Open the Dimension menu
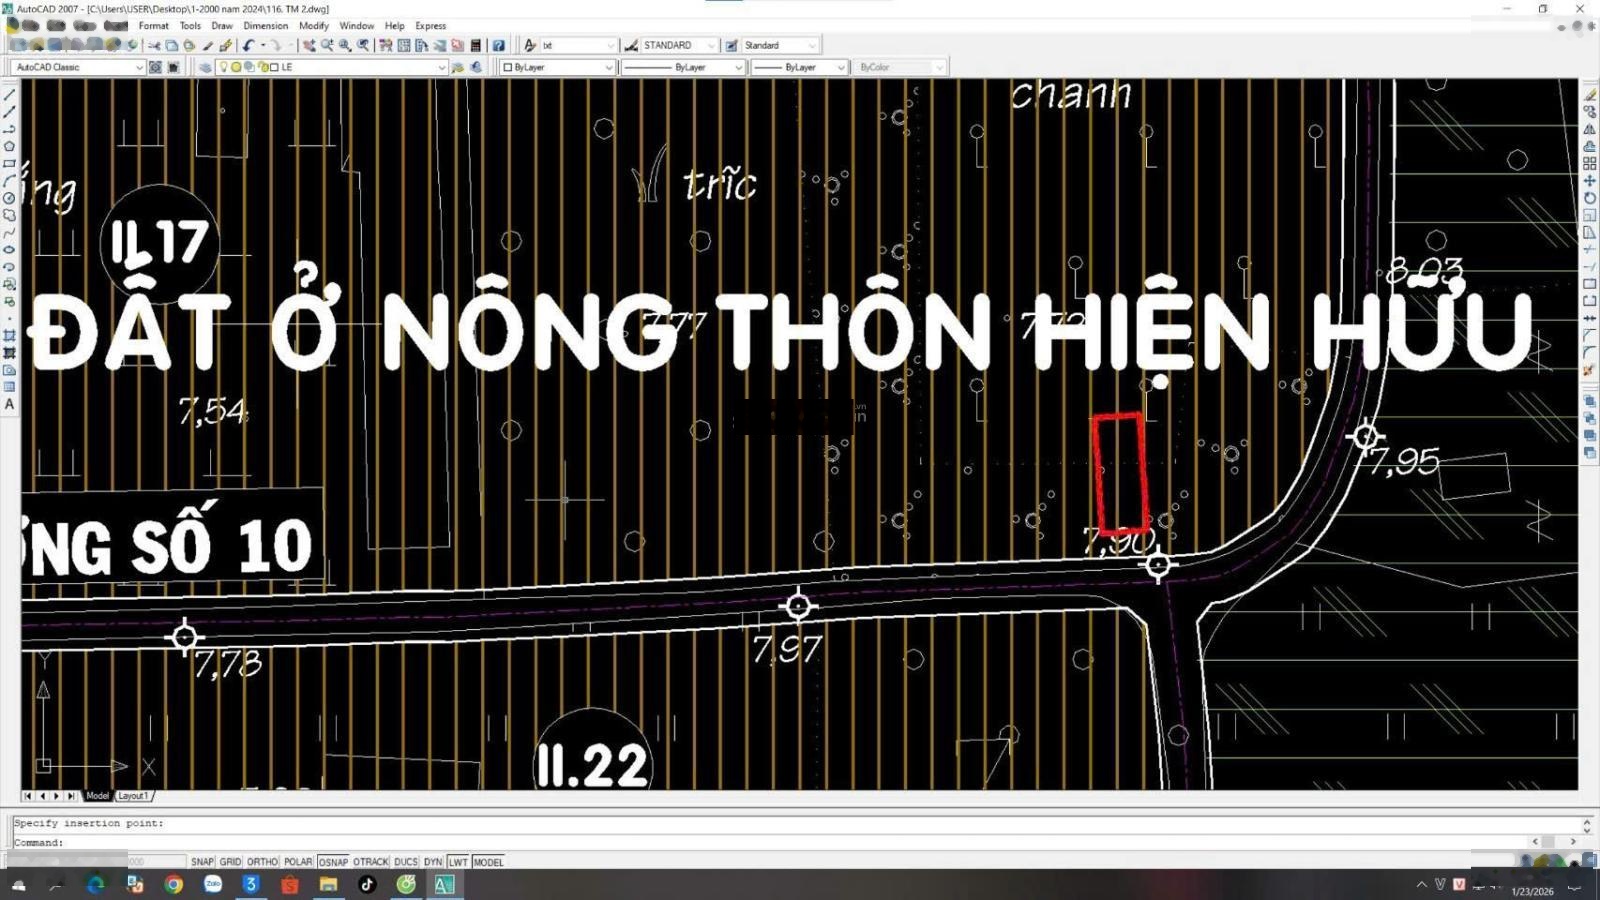The width and height of the screenshot is (1600, 900). [265, 26]
